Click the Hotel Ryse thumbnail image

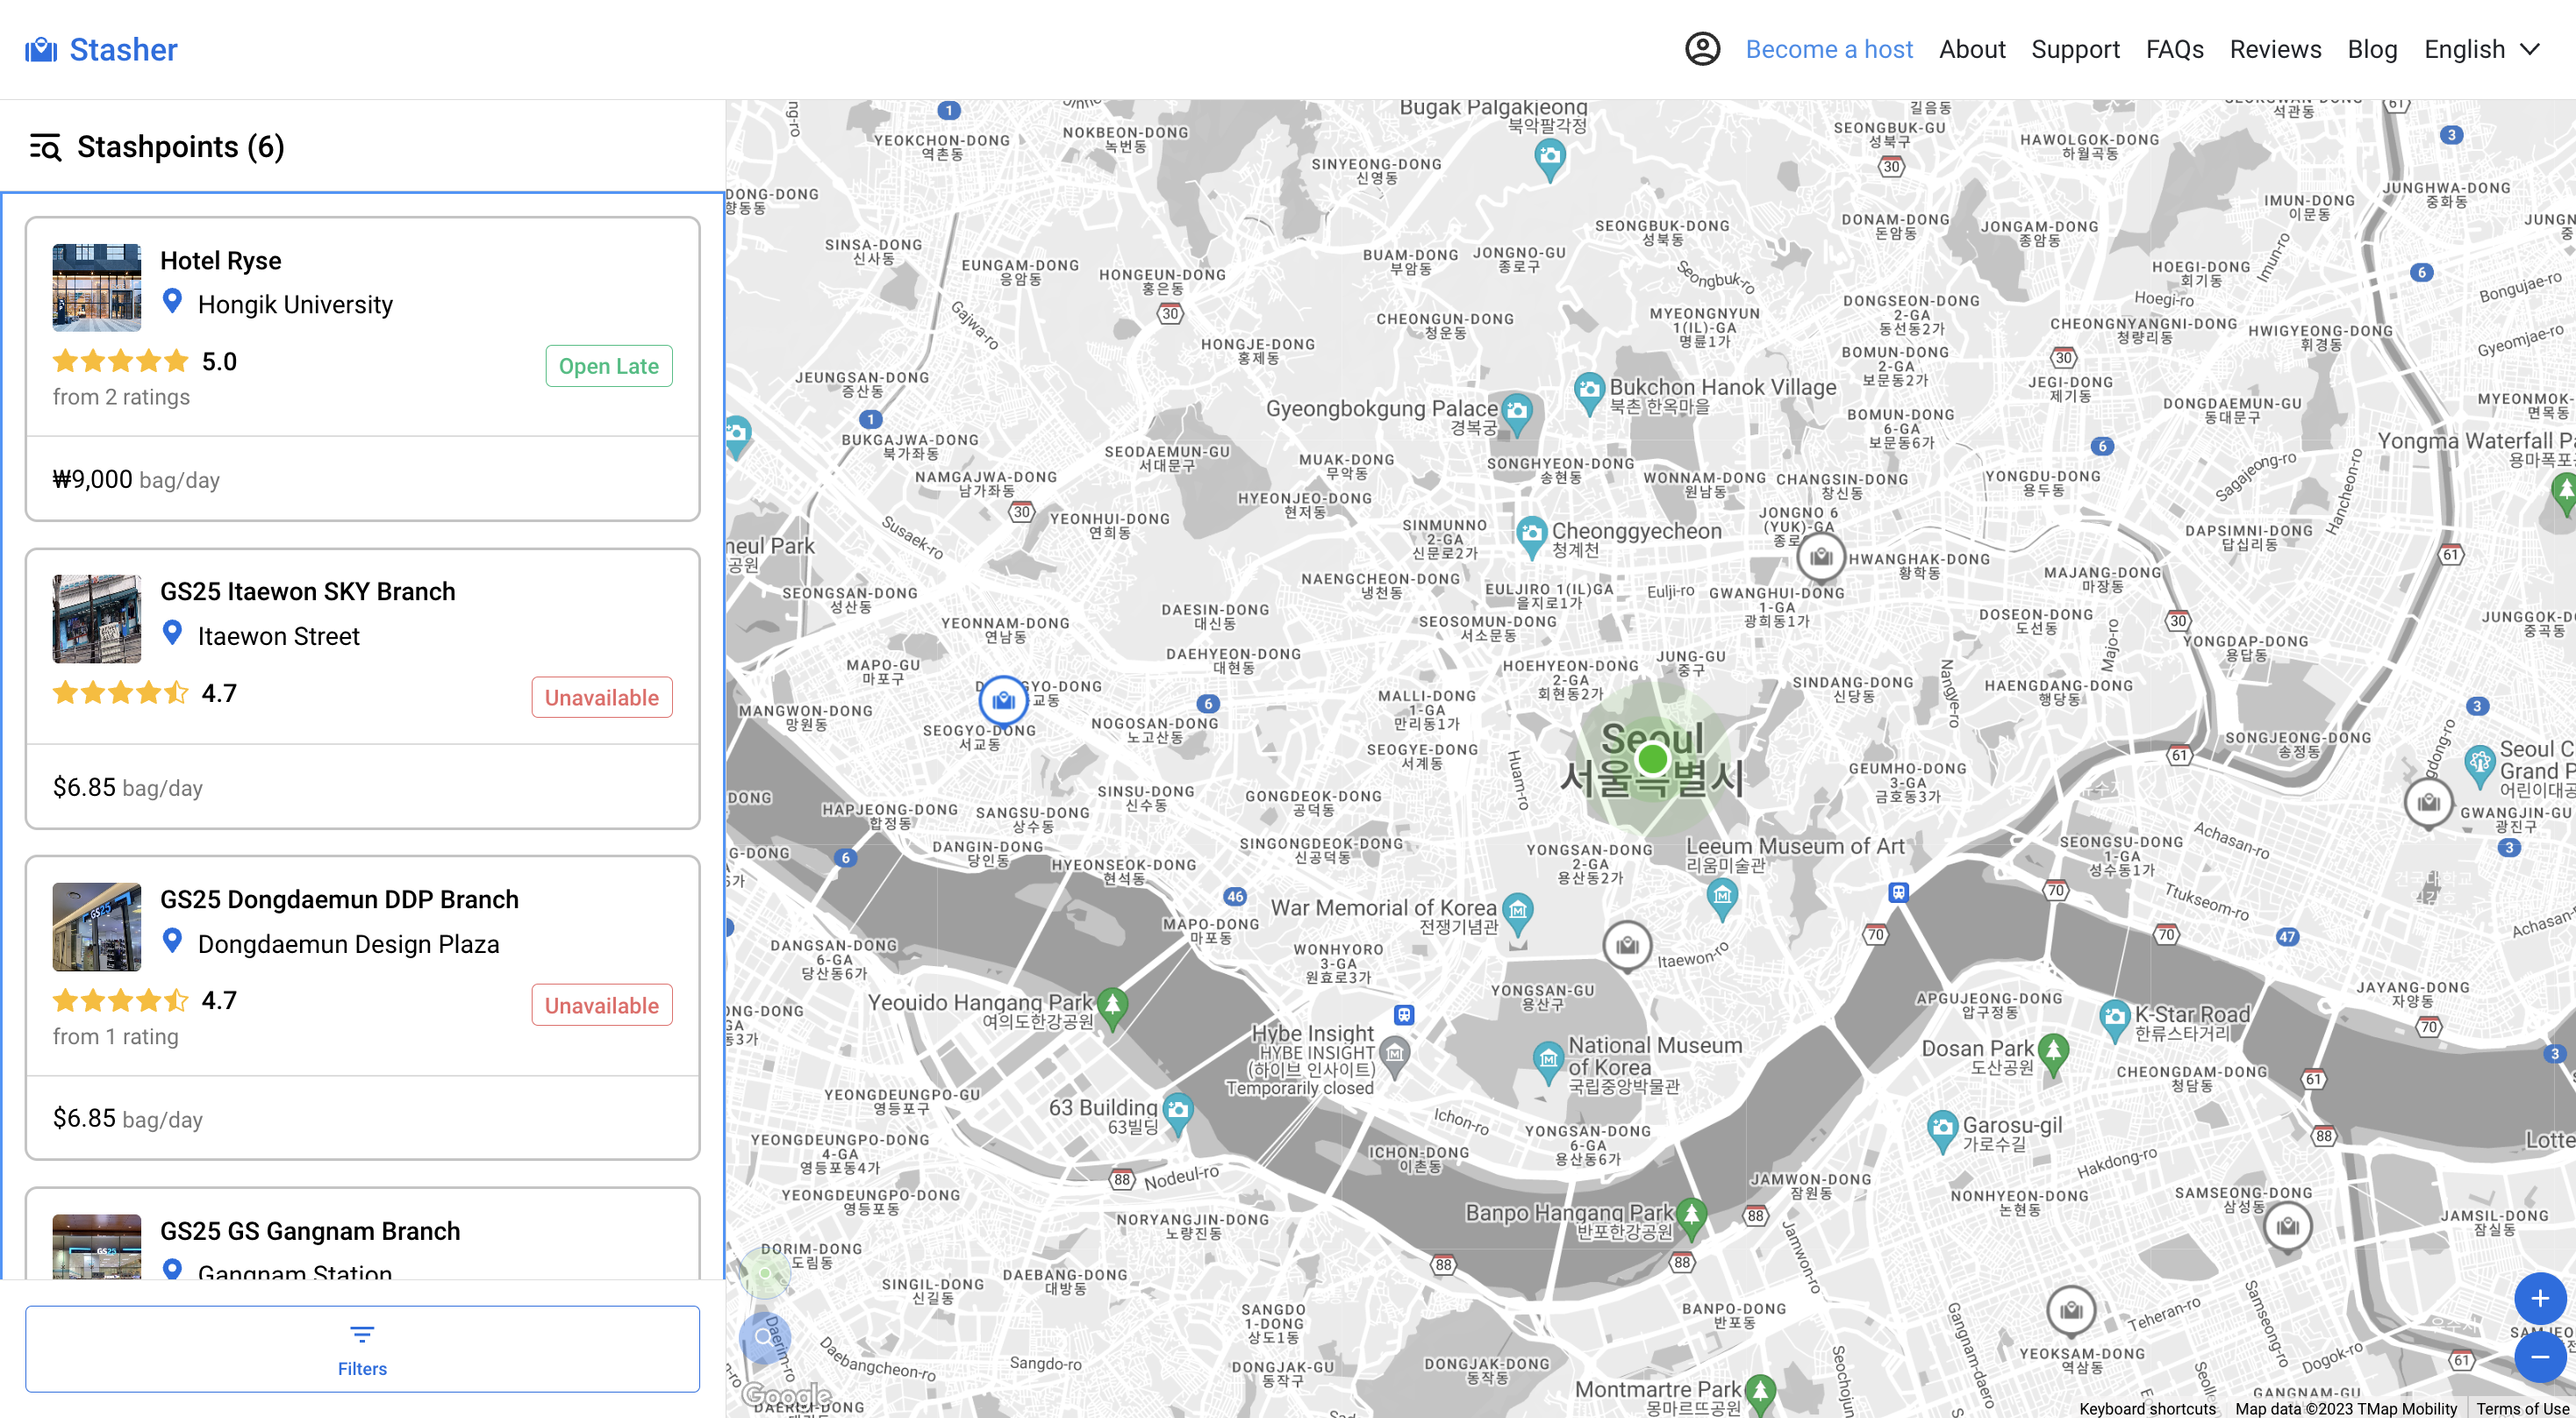[x=97, y=287]
